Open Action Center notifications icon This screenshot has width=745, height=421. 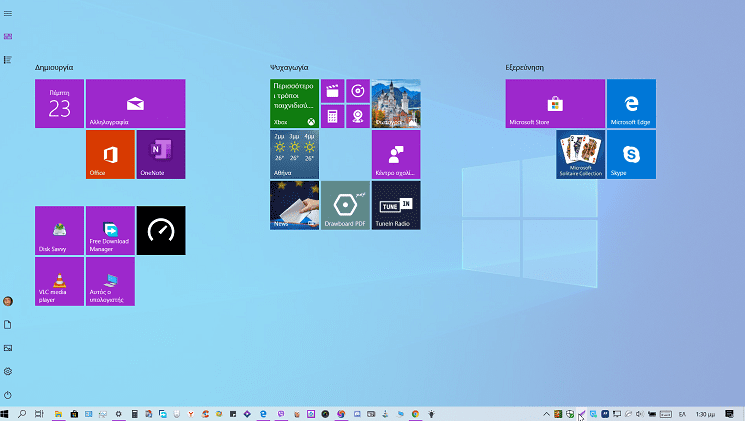(x=729, y=414)
